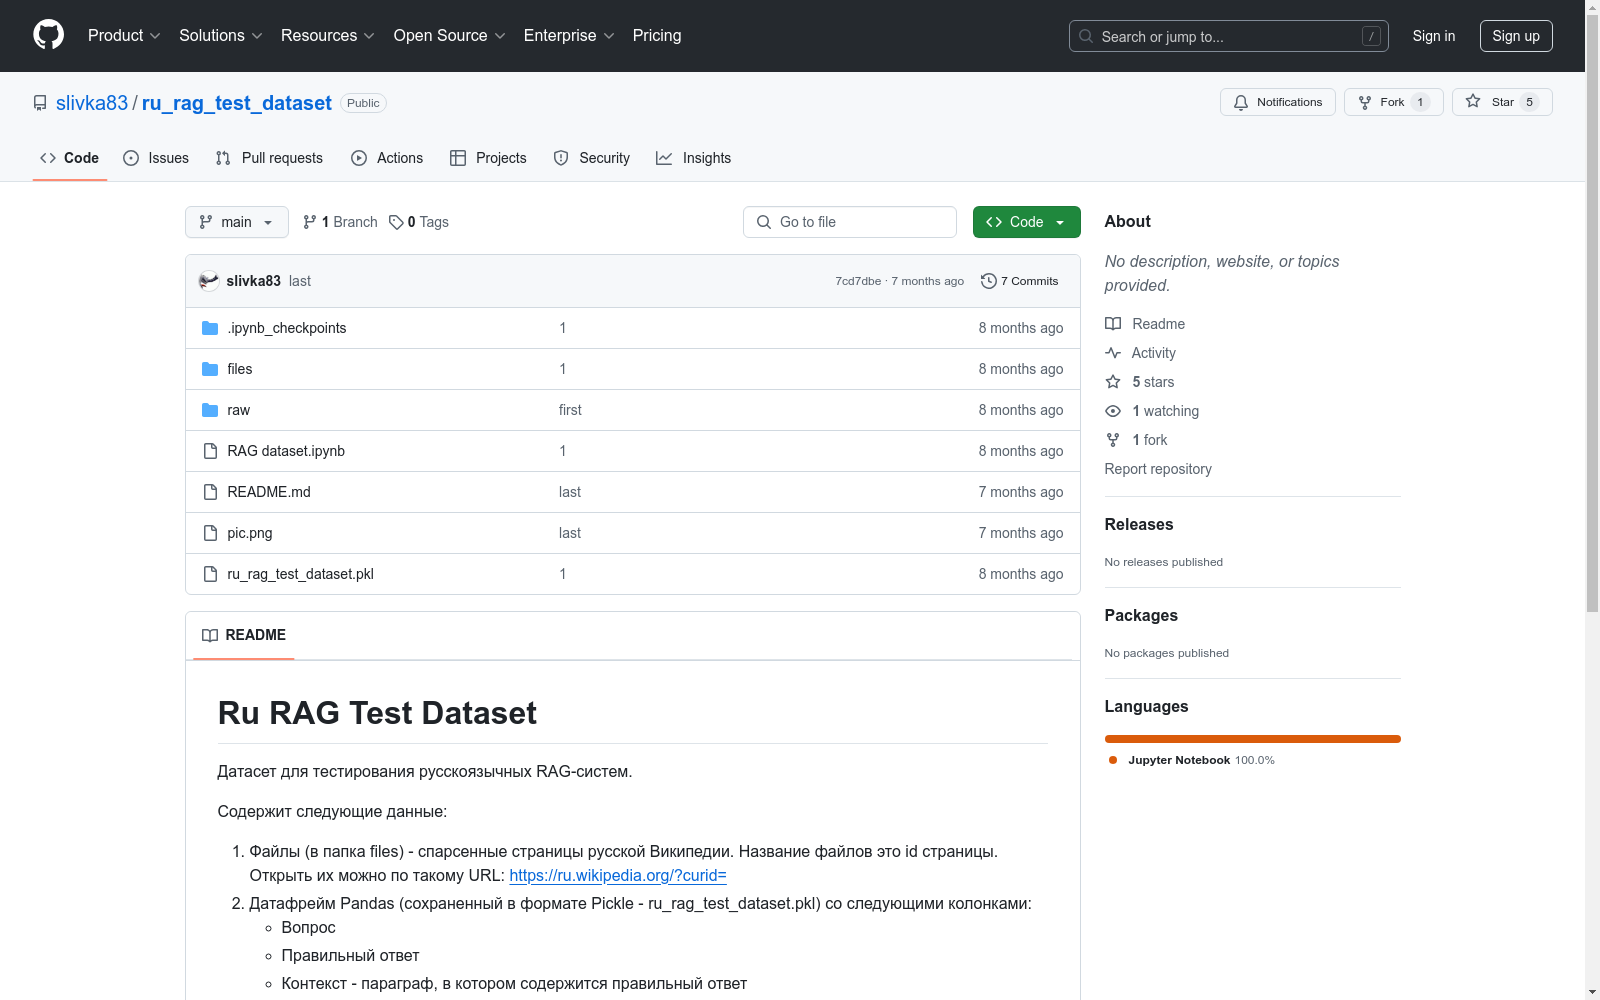Click the Go to file input
This screenshot has height=1000, width=1600.
(x=850, y=222)
